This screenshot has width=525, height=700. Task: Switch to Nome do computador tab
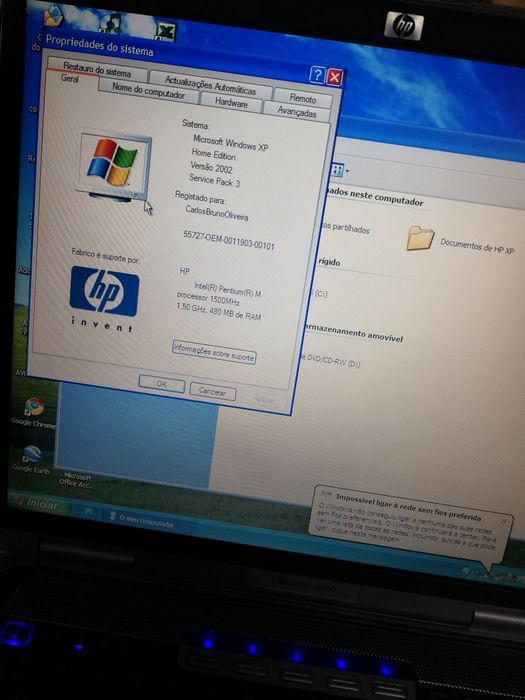click(x=148, y=91)
